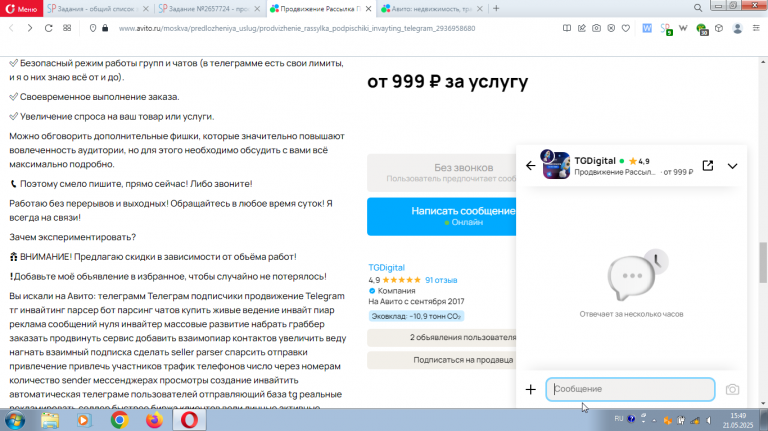Collapse the chat with the chevron
The width and height of the screenshot is (768, 431).
click(732, 166)
